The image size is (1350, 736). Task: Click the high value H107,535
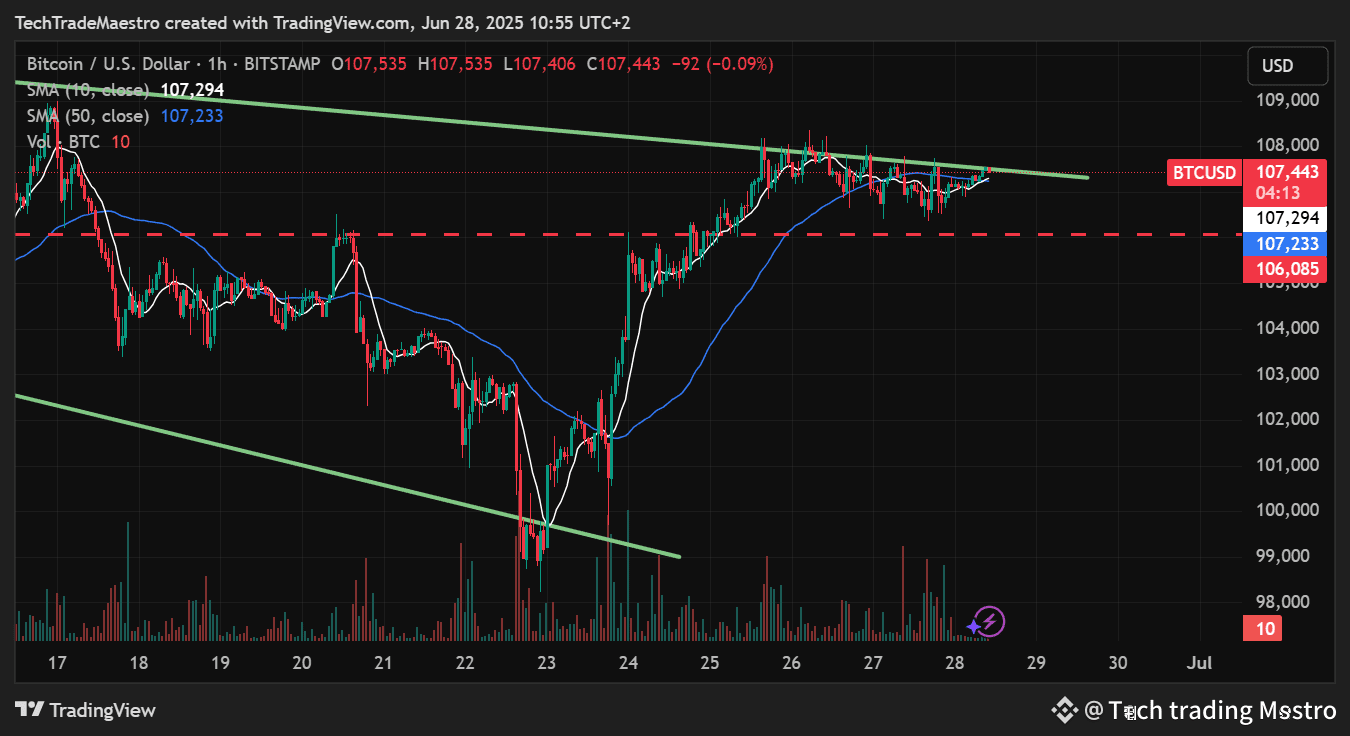[x=455, y=64]
